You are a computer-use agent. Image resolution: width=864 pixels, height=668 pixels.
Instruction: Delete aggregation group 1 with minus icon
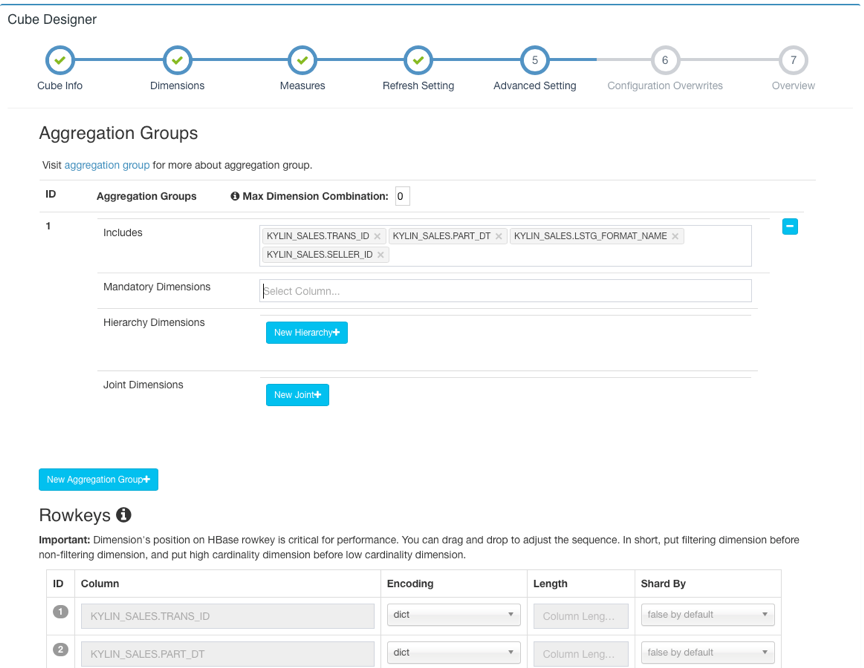pos(790,227)
